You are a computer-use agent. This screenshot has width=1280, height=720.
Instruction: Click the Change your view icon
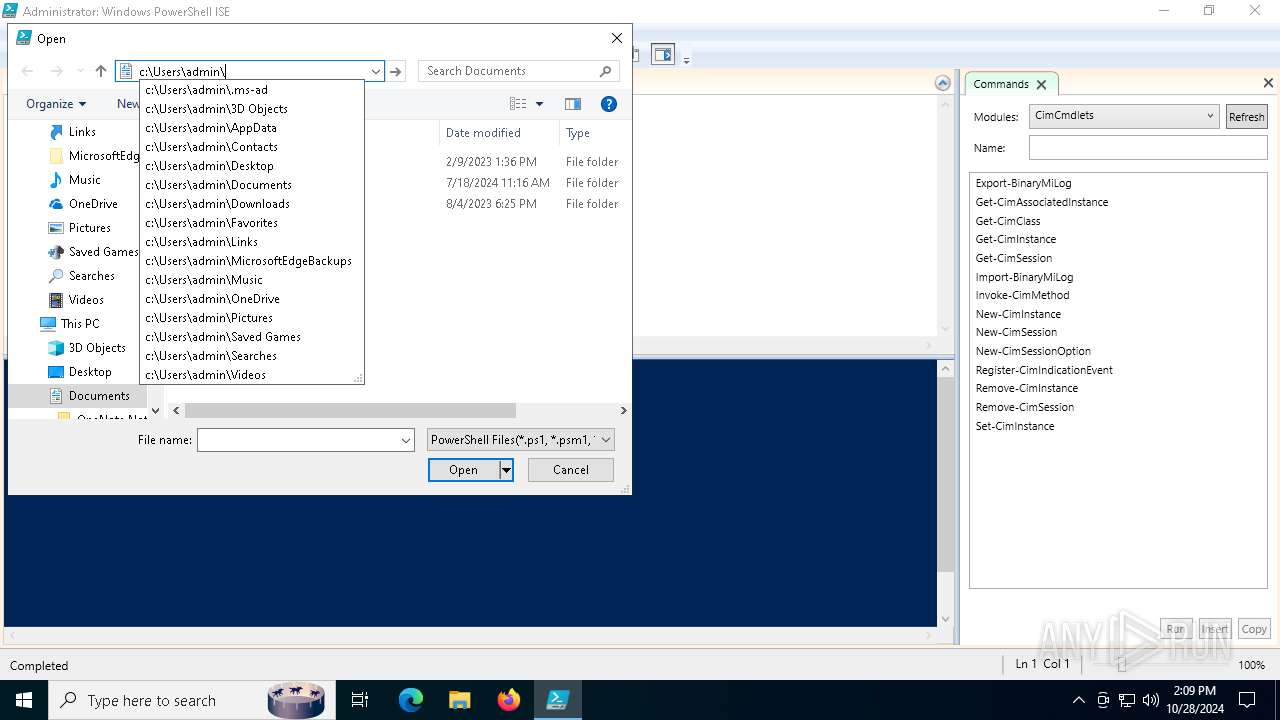(518, 104)
